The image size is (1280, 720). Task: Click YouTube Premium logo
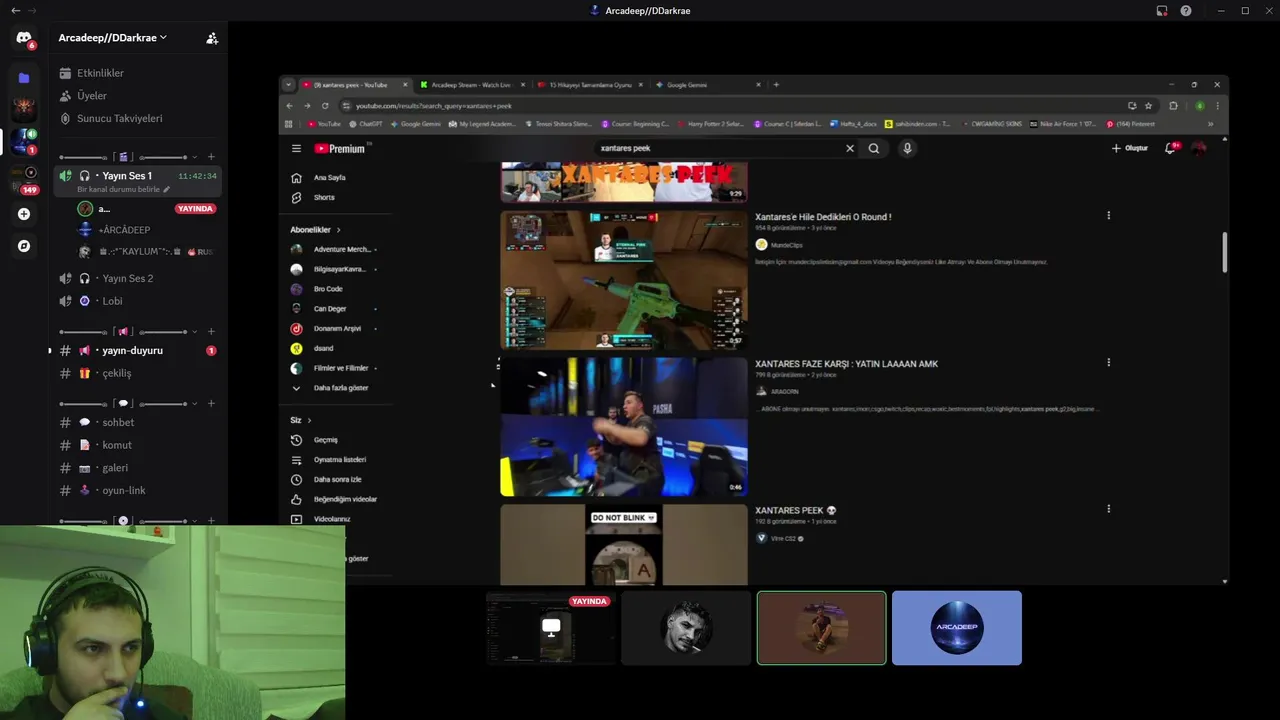[341, 148]
